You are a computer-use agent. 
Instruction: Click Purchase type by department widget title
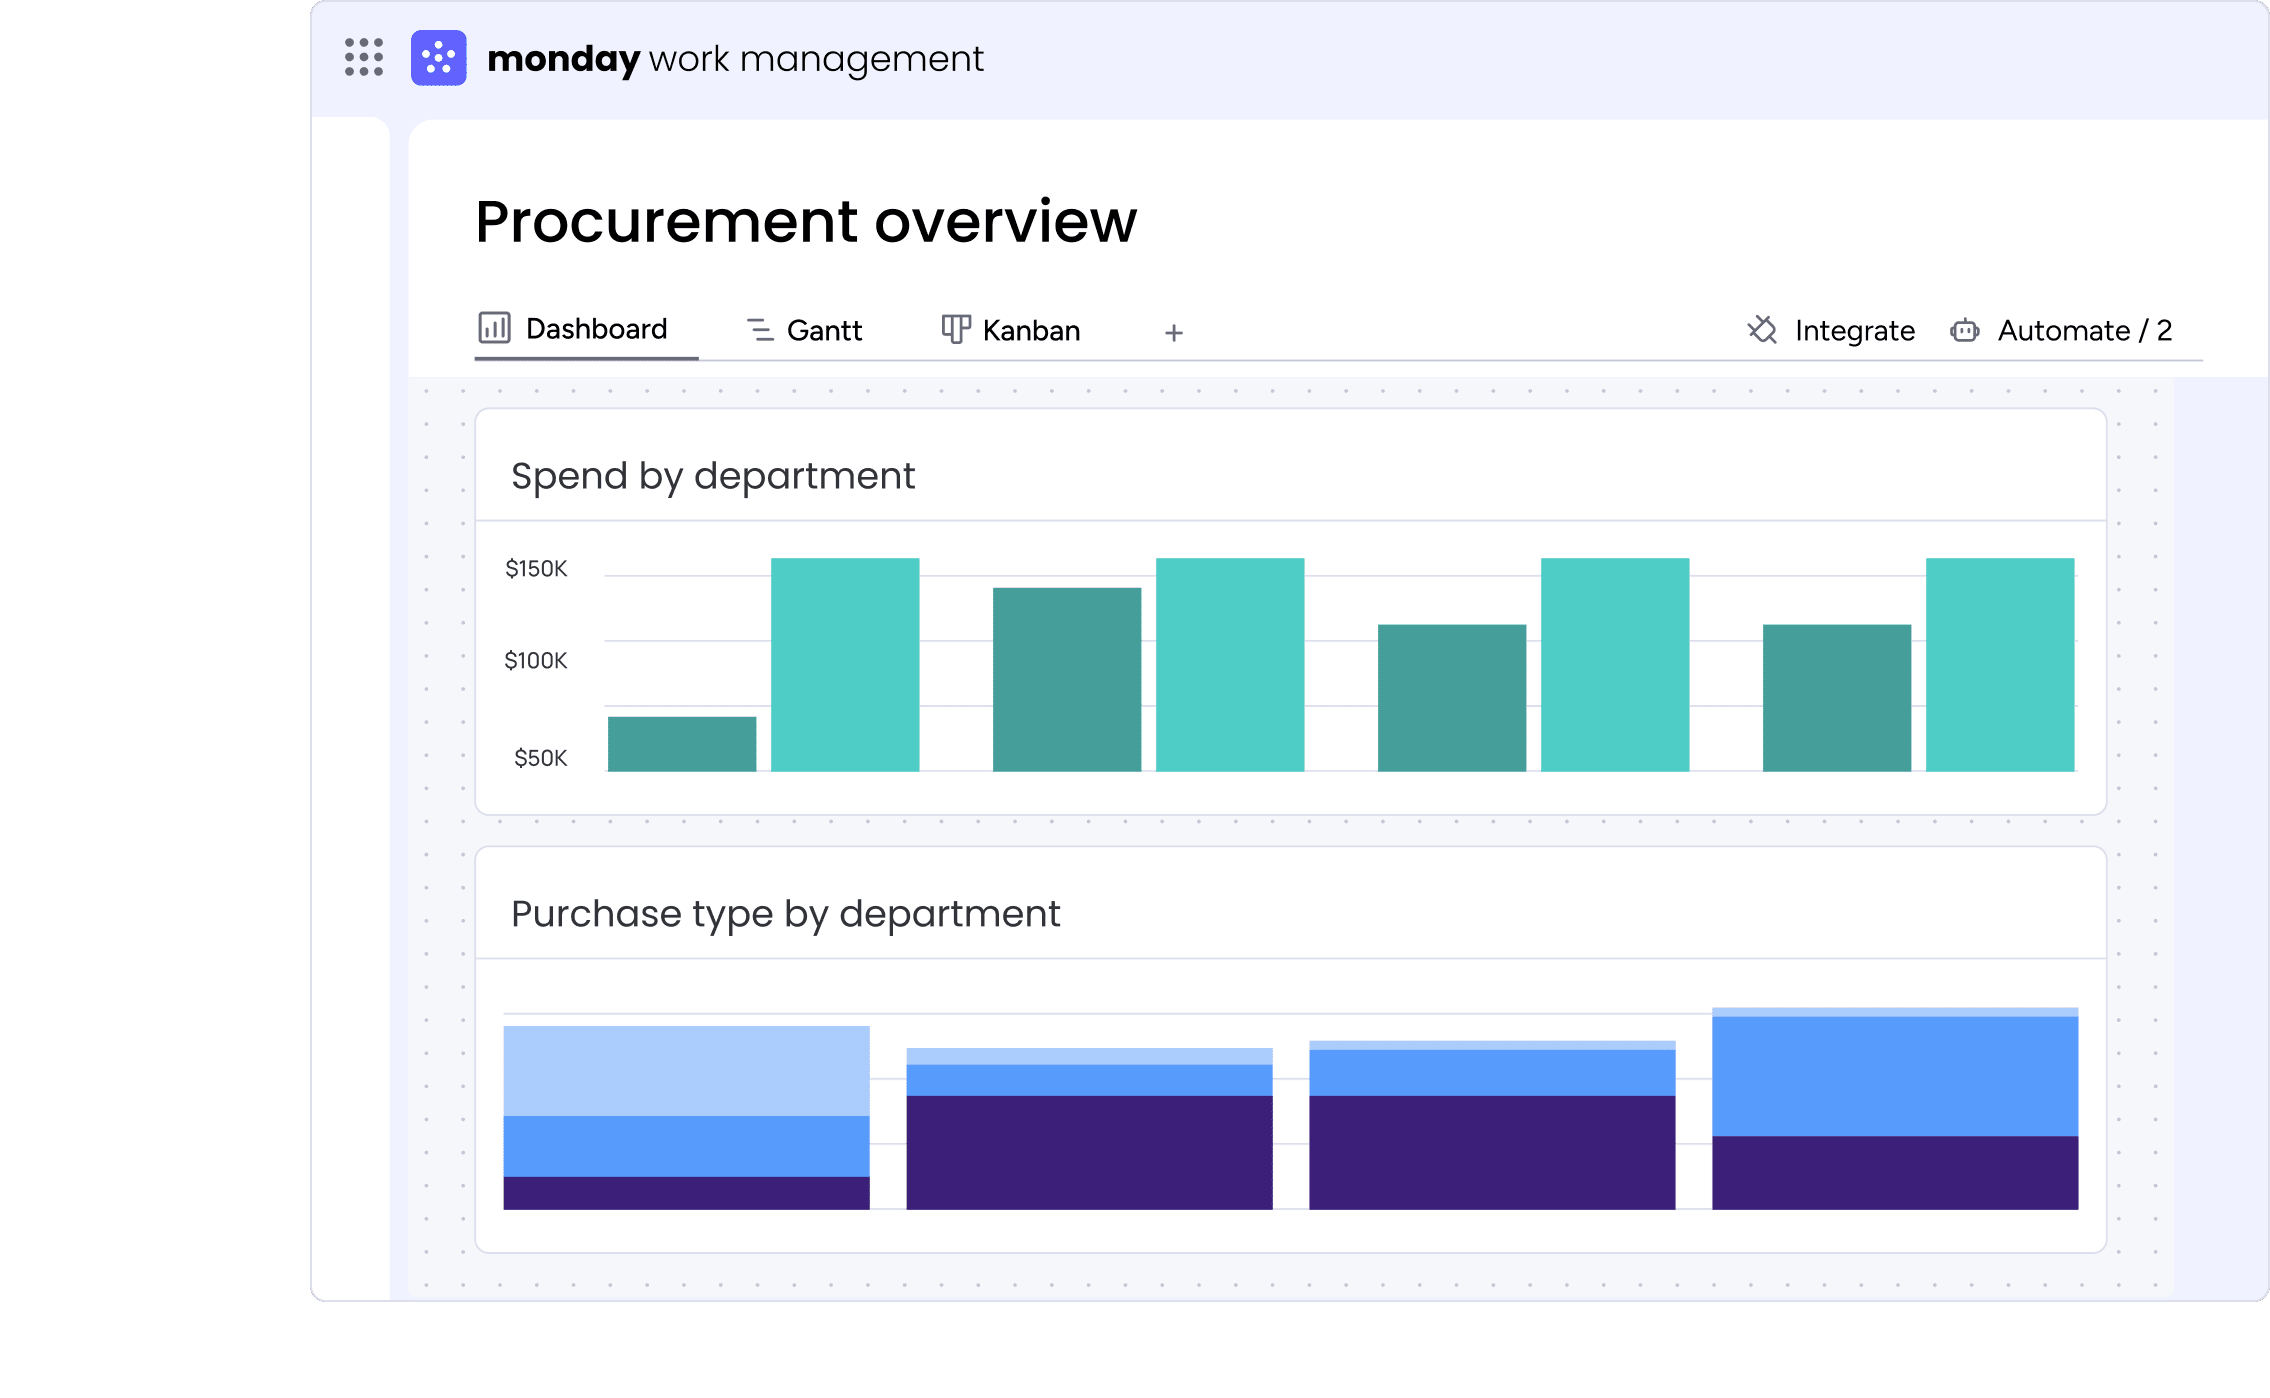click(x=785, y=914)
